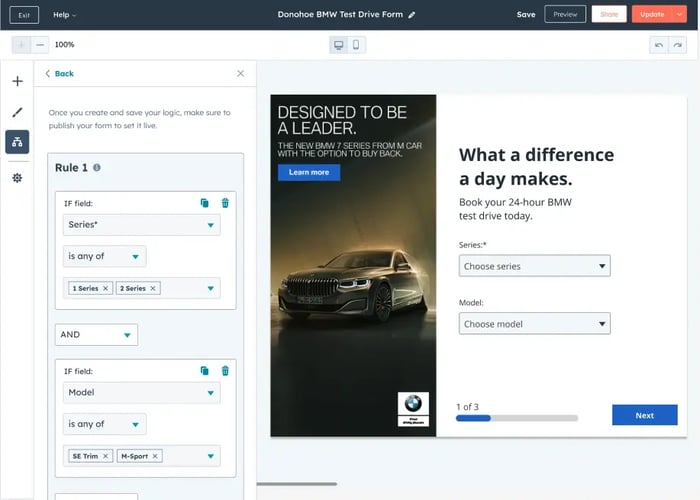Click the form step progress bar
Viewport: 700px width, 500px height.
[517, 418]
